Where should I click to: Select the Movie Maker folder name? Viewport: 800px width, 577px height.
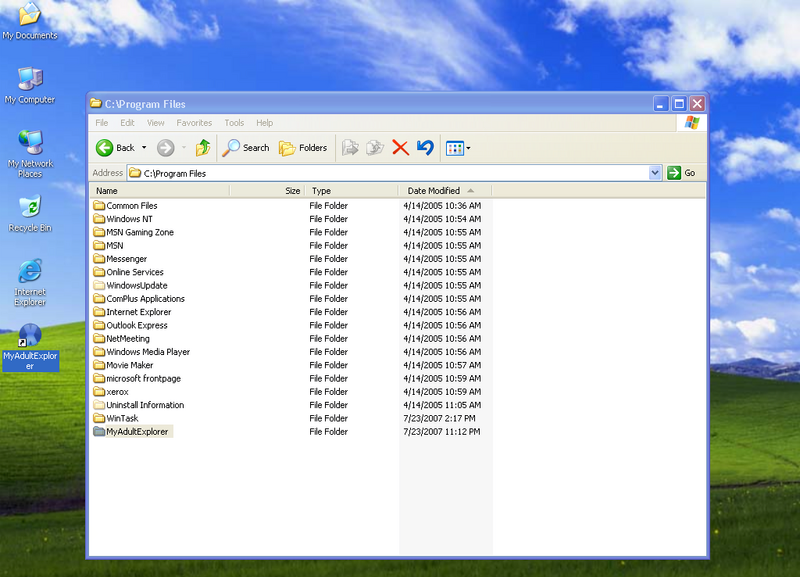point(130,365)
